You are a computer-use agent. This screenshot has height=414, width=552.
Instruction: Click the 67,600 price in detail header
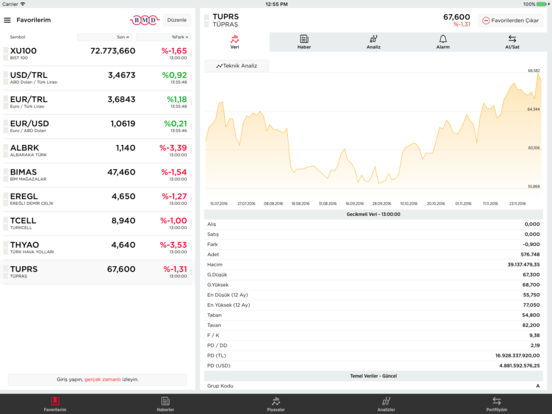[x=456, y=17]
